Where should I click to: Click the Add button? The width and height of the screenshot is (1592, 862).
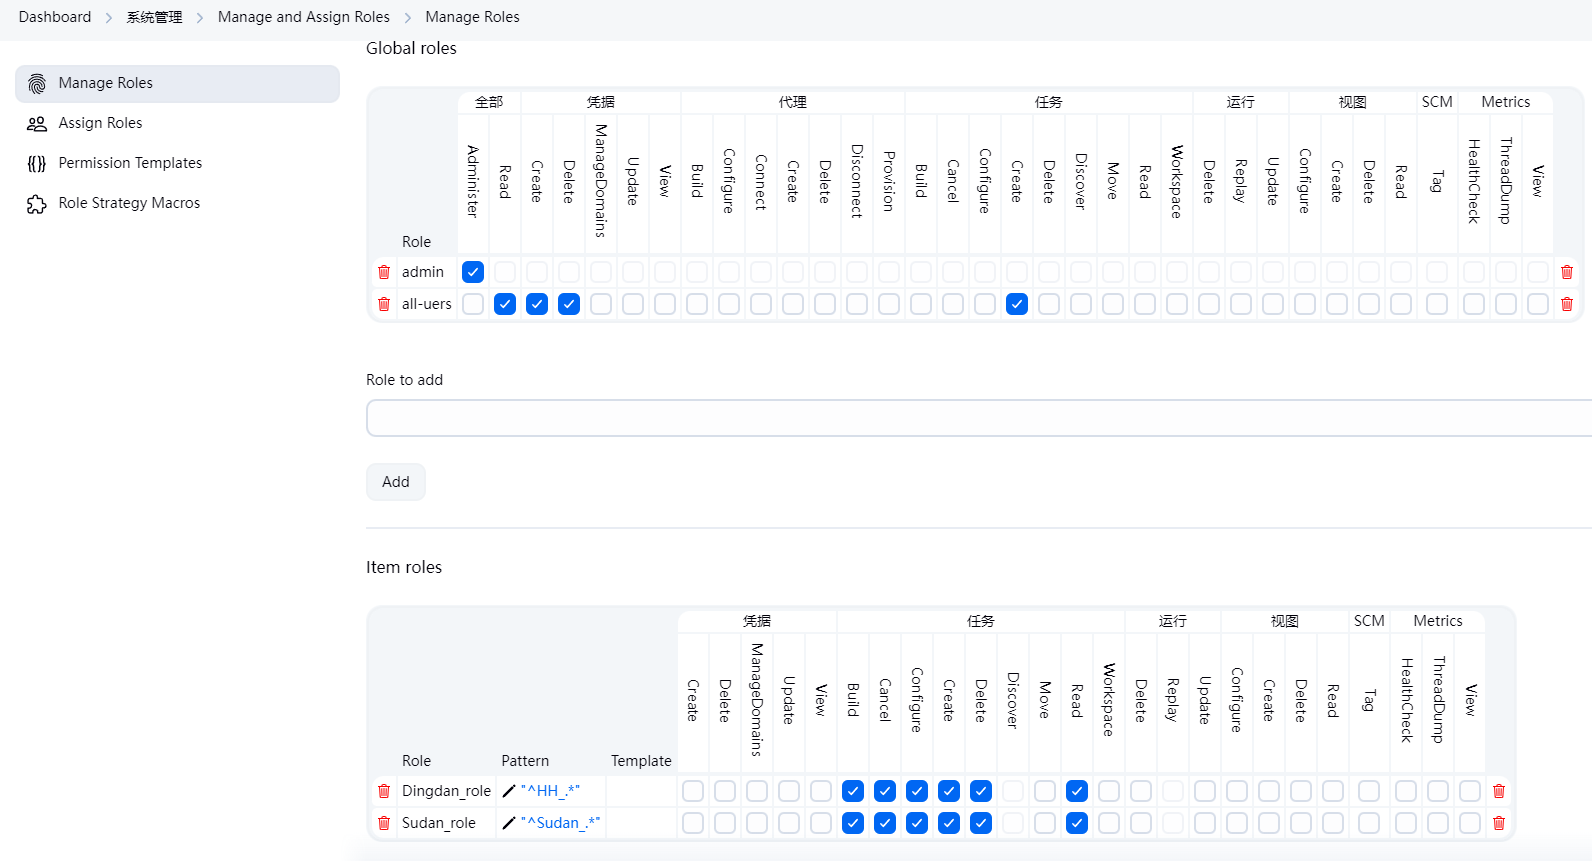point(396,482)
